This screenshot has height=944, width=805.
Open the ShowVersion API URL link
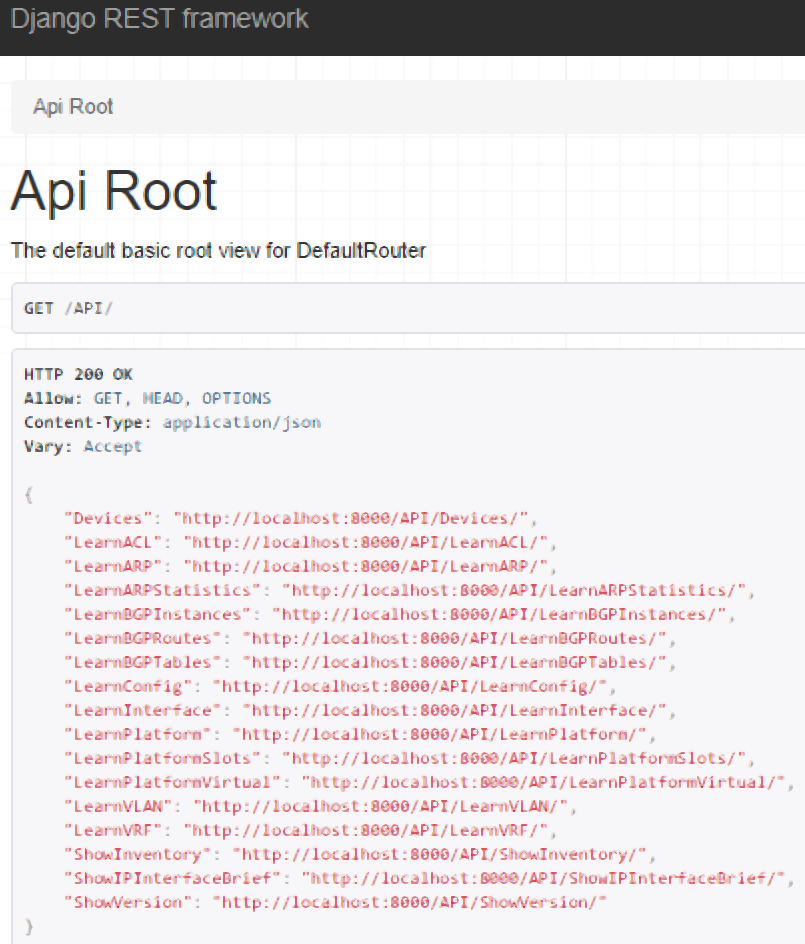409,902
